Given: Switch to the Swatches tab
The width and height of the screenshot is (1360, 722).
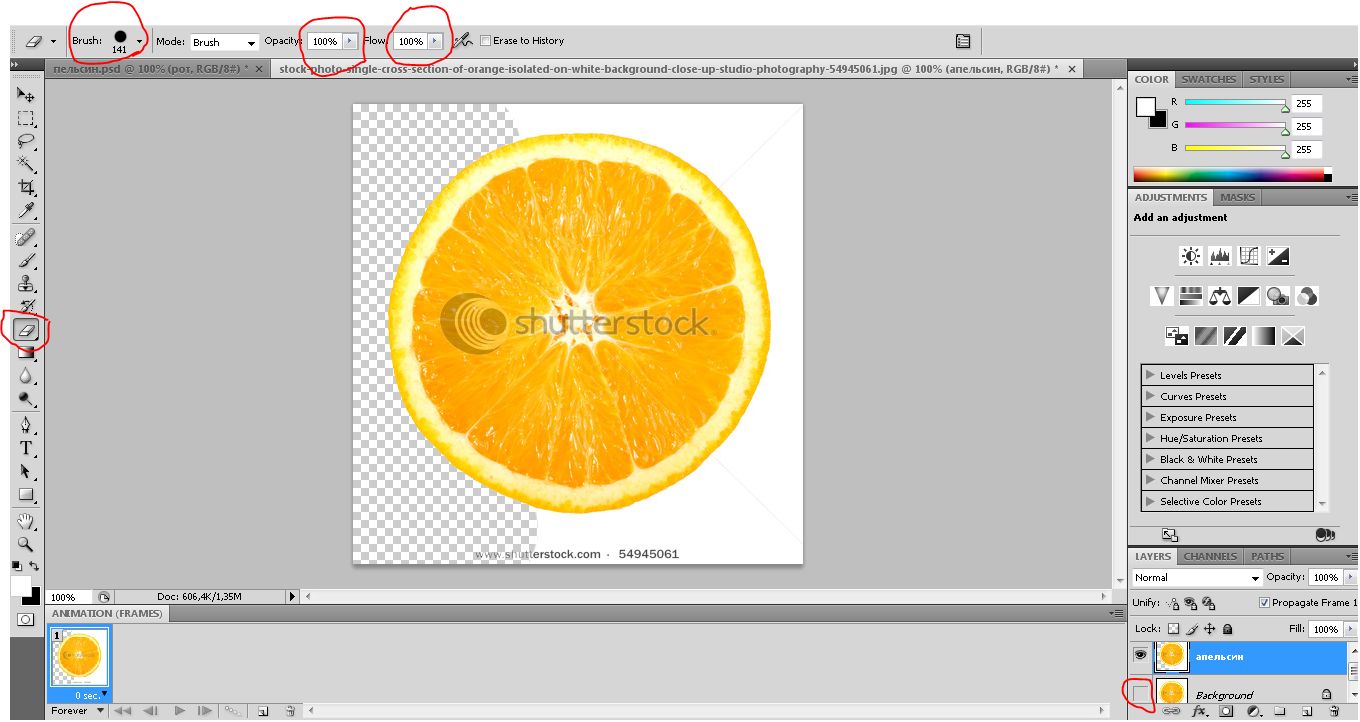Looking at the screenshot, I should [1208, 79].
